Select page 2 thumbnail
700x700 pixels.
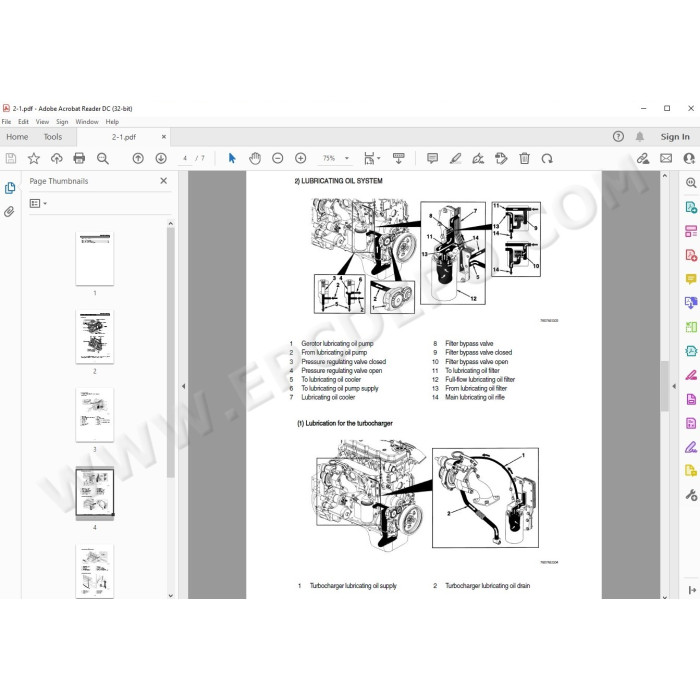coord(95,337)
